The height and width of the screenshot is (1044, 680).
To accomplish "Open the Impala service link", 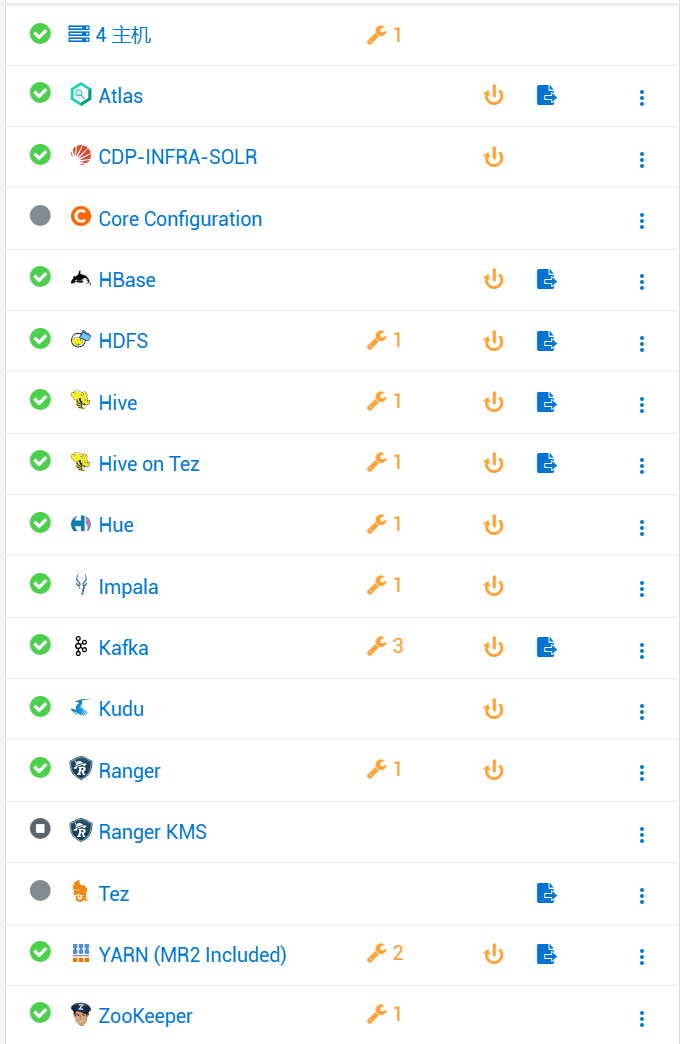I will click(128, 587).
